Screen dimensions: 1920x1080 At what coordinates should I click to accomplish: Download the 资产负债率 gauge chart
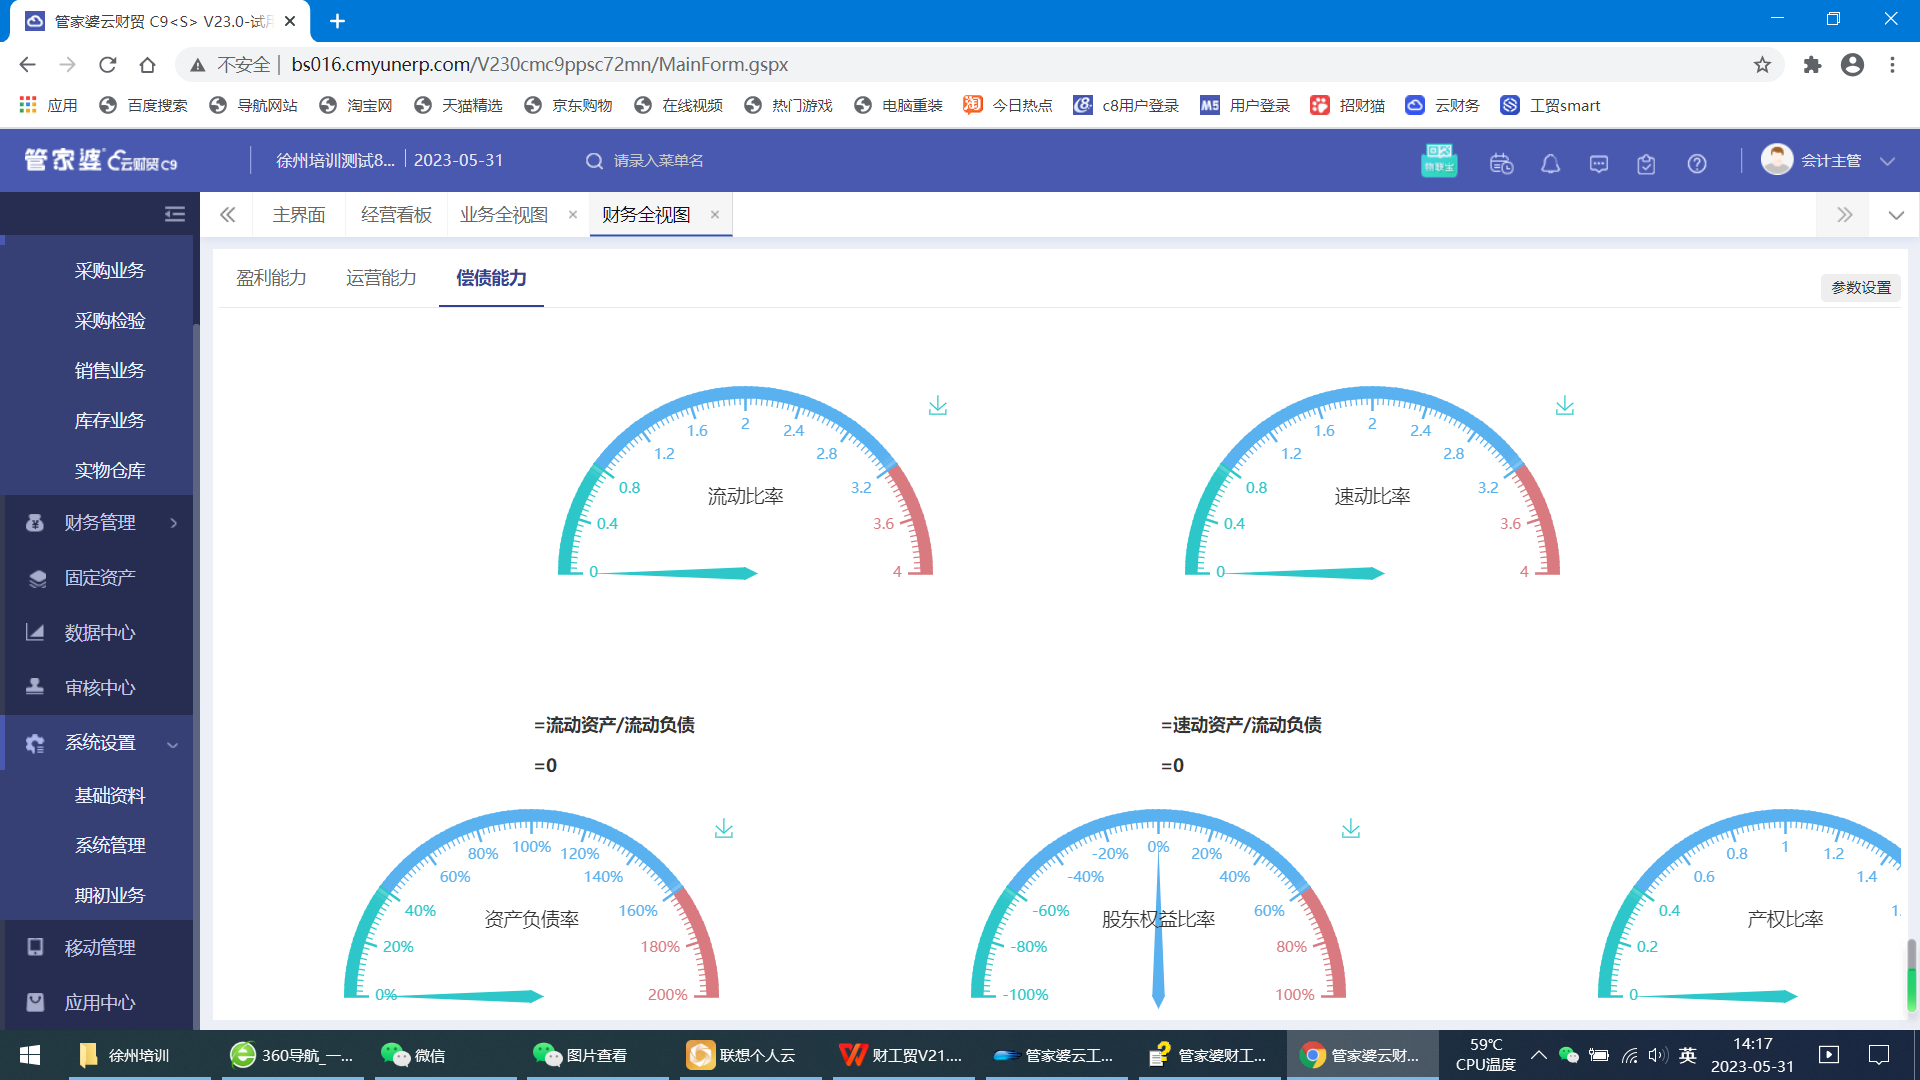[723, 829]
